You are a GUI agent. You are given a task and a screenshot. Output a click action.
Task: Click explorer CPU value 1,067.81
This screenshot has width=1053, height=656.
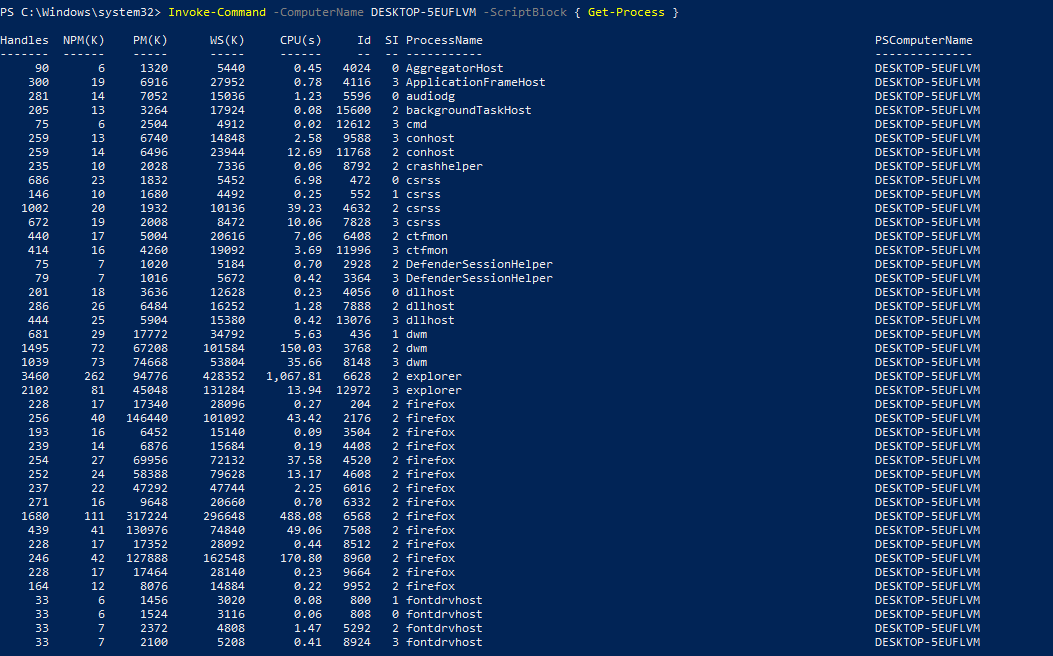tap(294, 376)
